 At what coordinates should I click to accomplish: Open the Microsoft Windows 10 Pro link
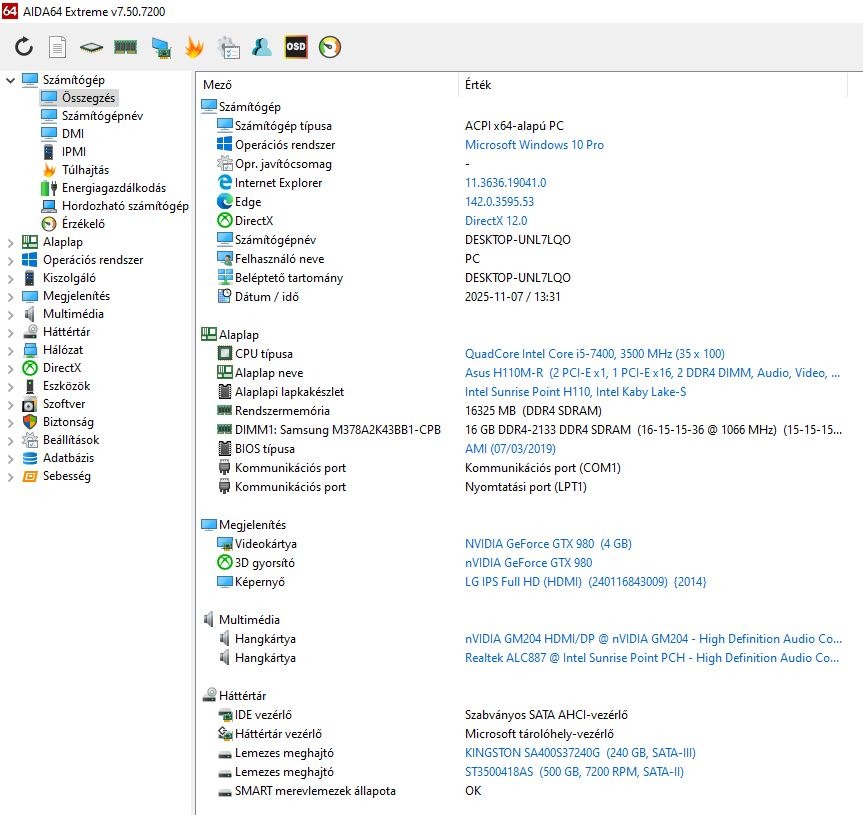pyautogui.click(x=534, y=145)
